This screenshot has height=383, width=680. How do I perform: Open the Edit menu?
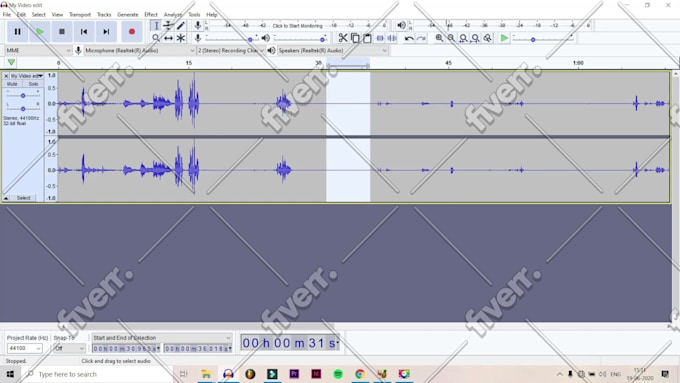(21, 14)
